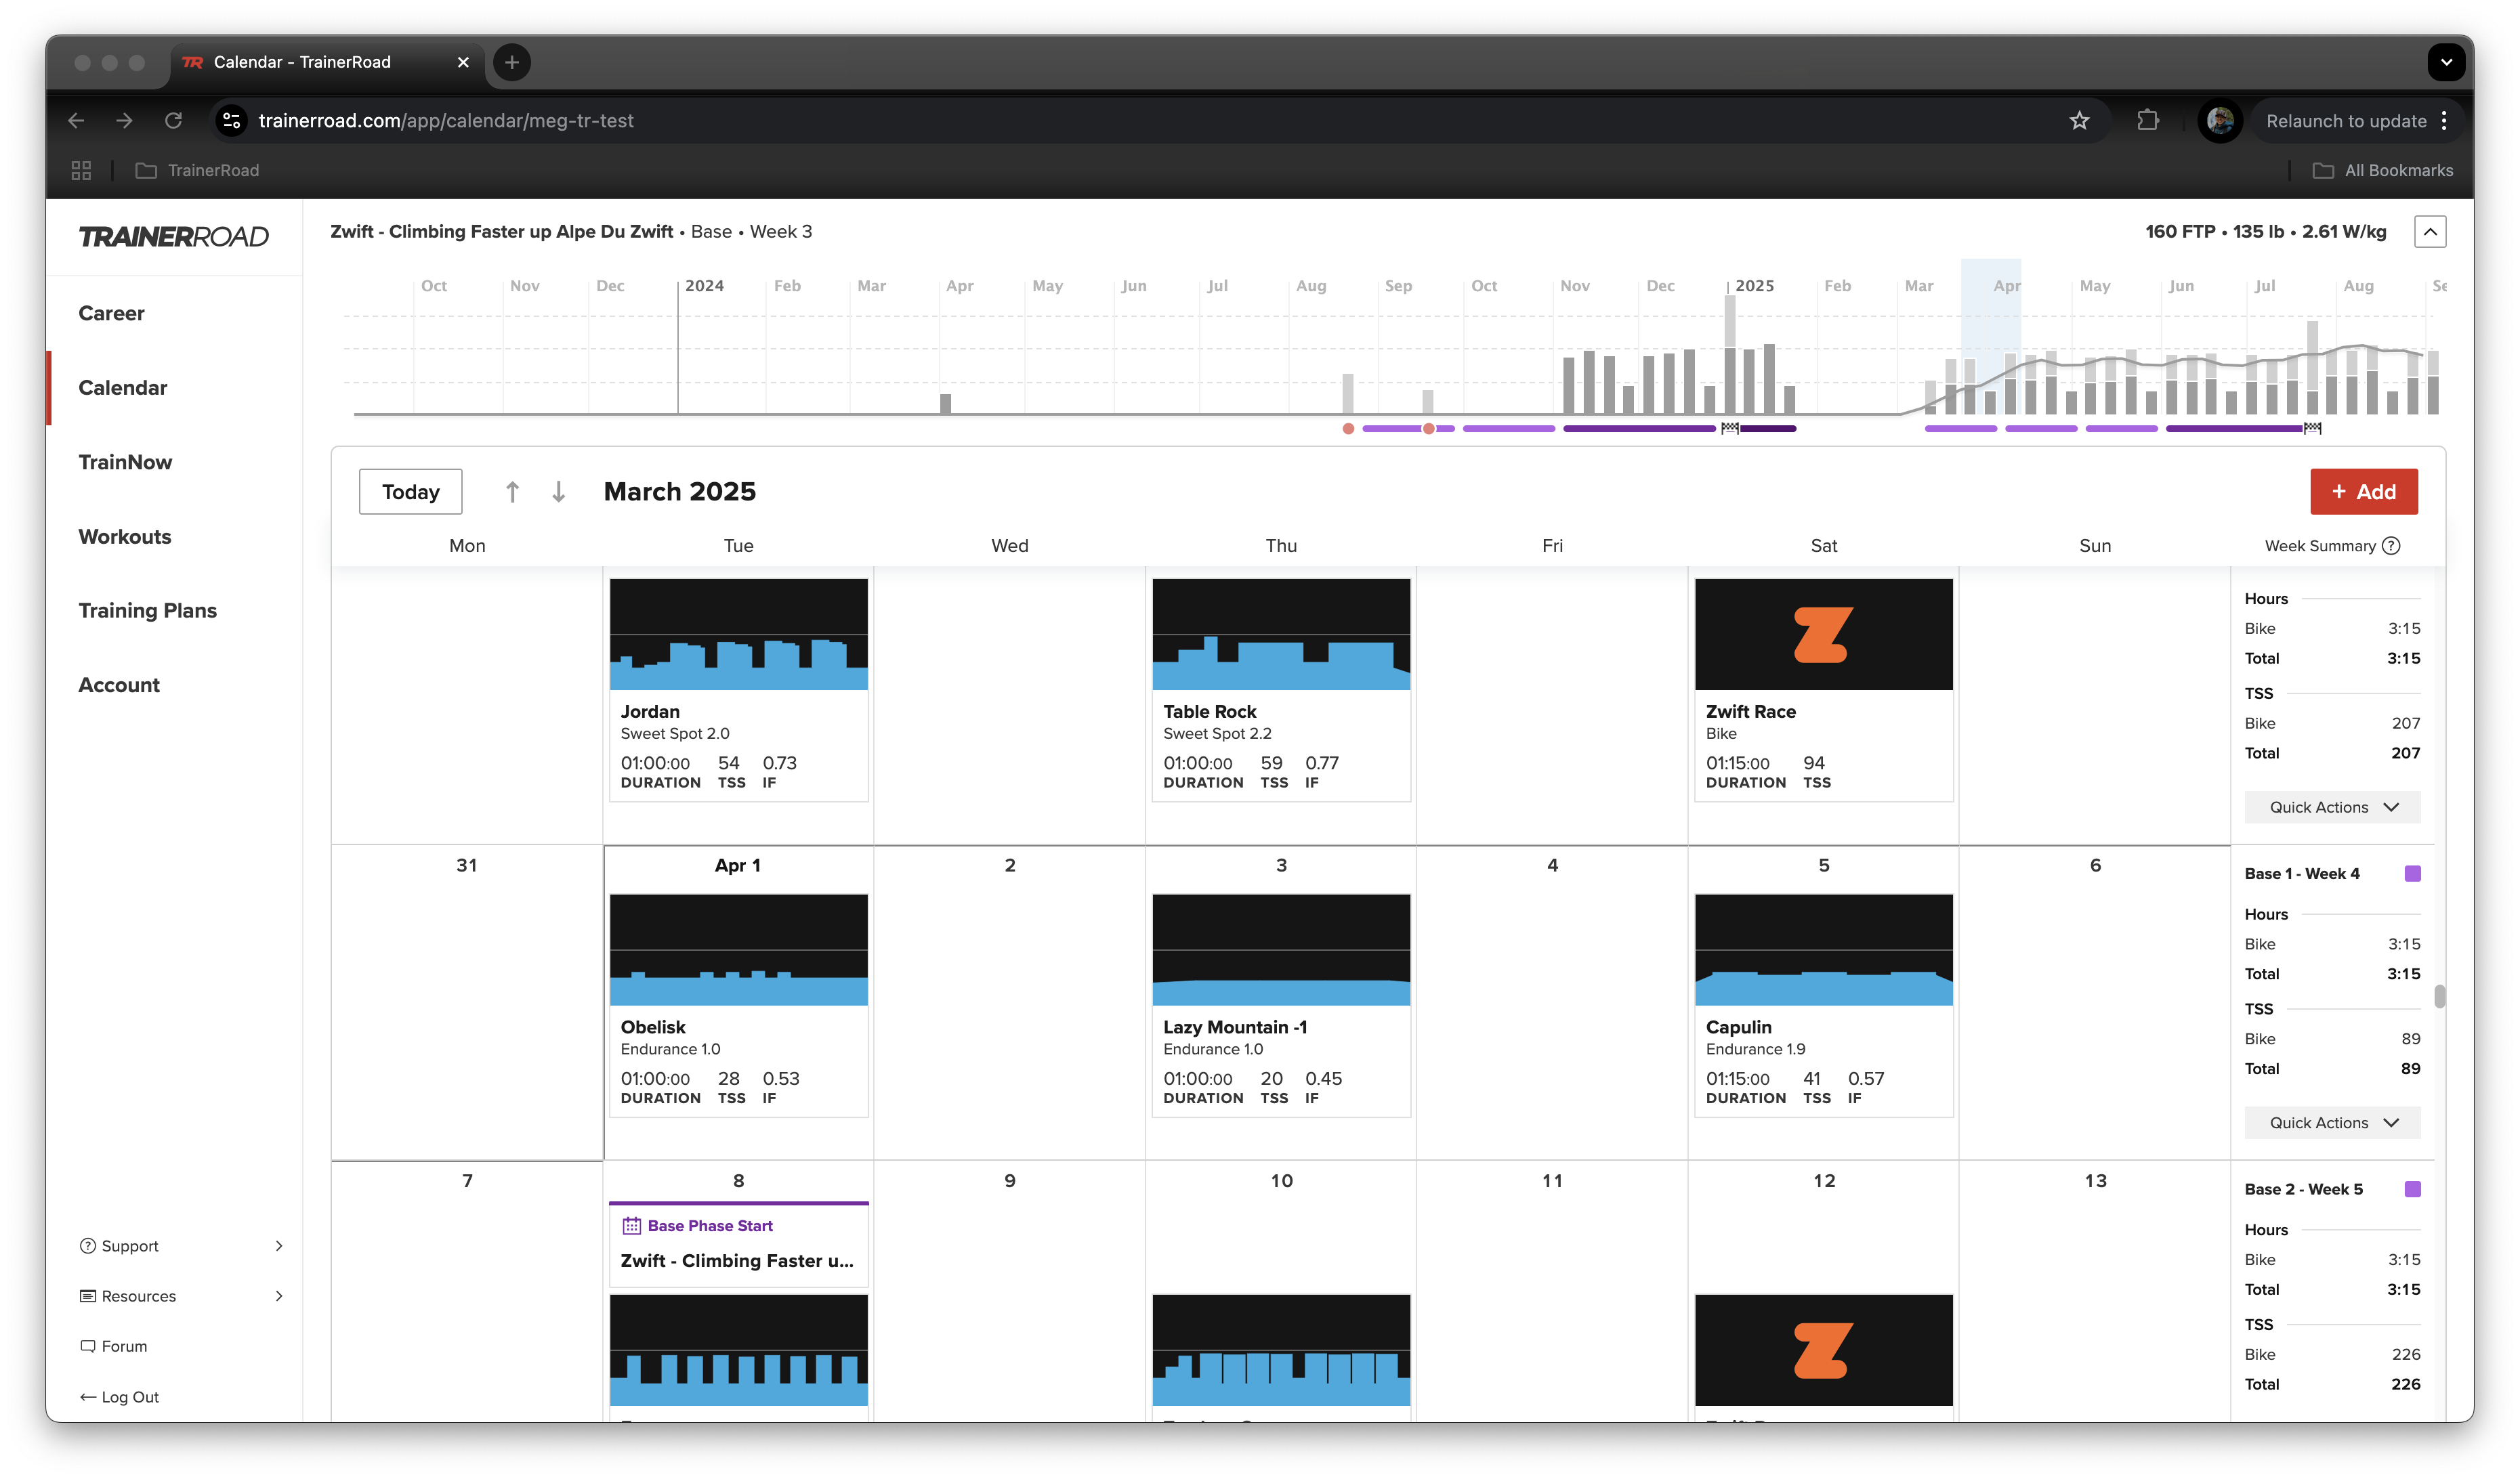This screenshot has width=2520, height=1479.
Task: Open Chrome three-dot menu
Action: (2444, 121)
